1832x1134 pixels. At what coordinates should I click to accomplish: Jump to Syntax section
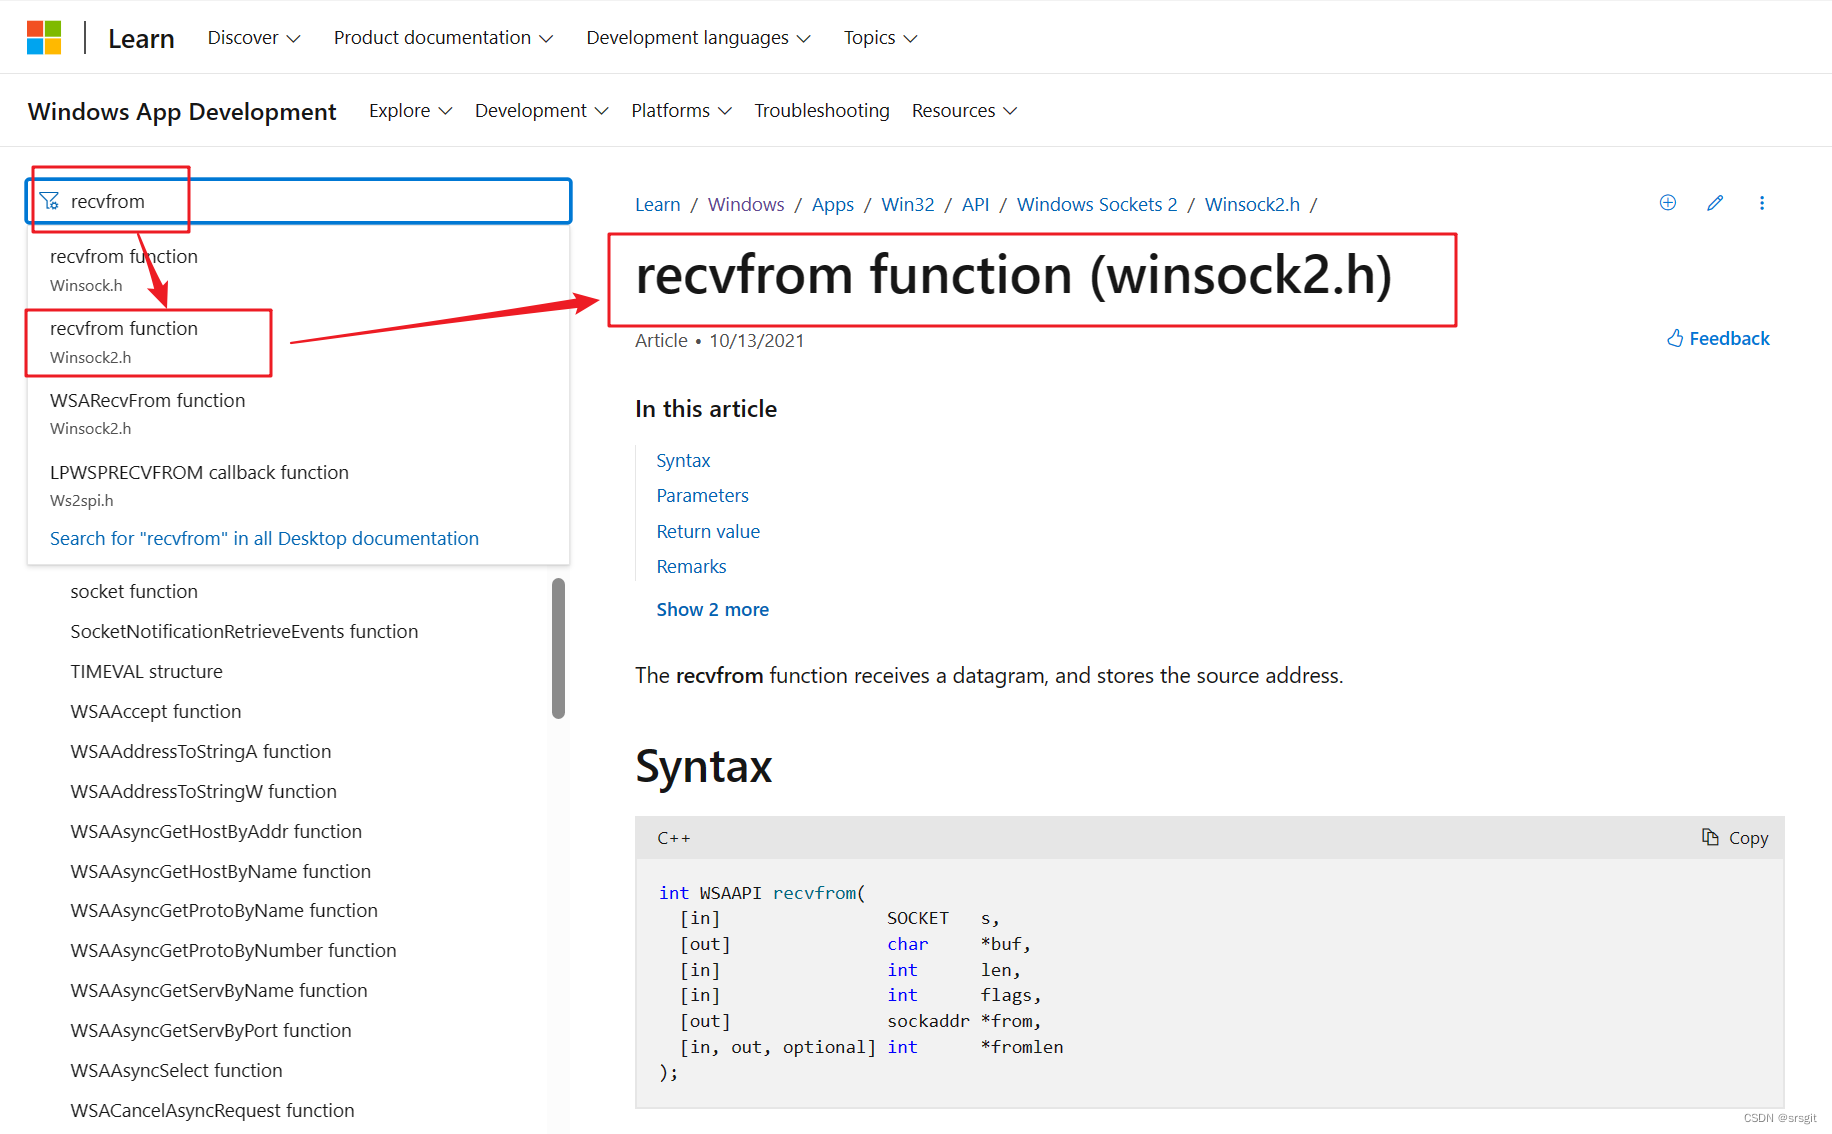point(683,460)
